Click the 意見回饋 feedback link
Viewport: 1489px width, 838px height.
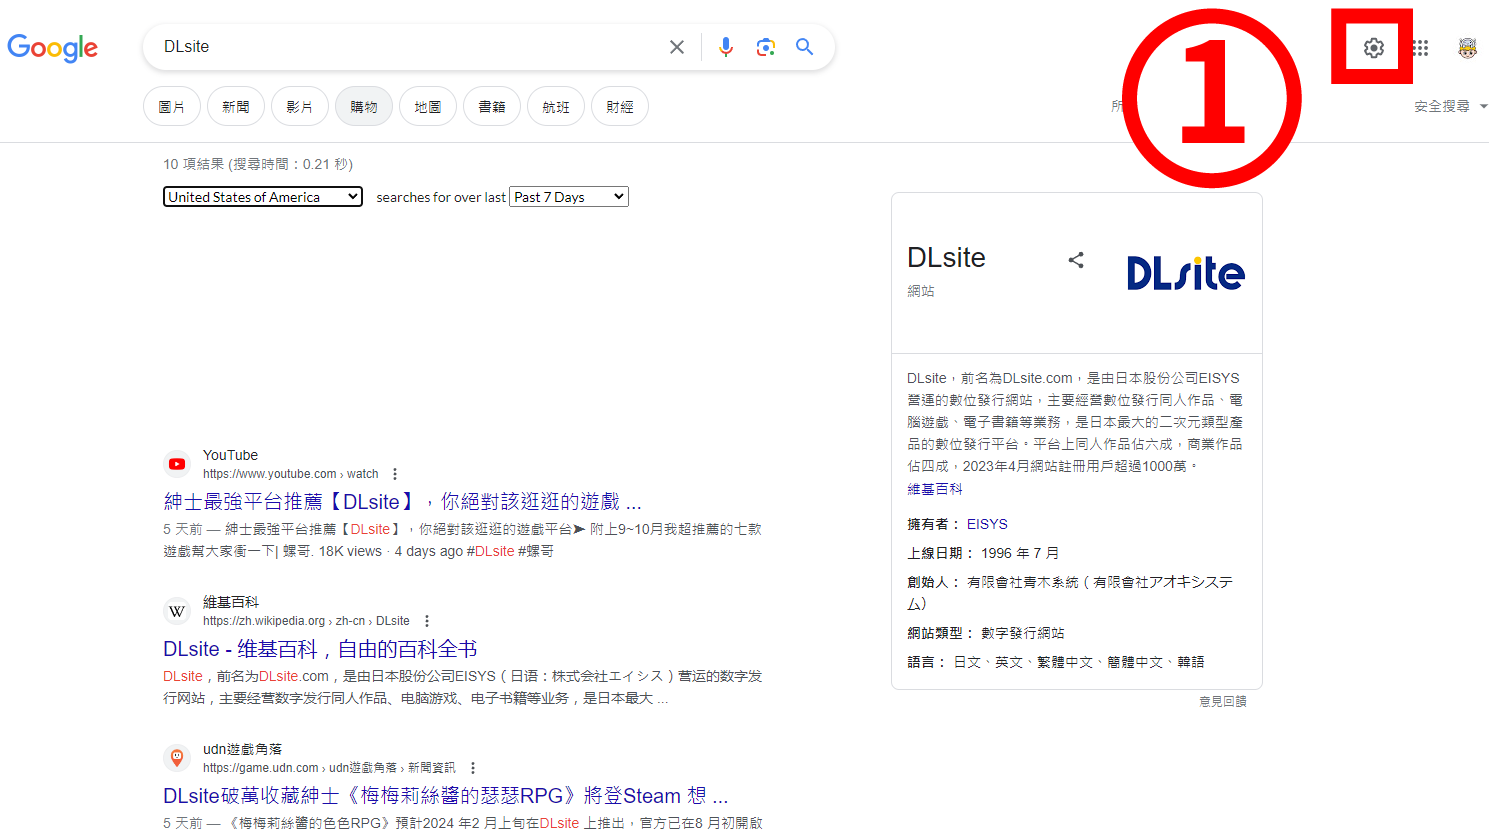coord(1222,701)
